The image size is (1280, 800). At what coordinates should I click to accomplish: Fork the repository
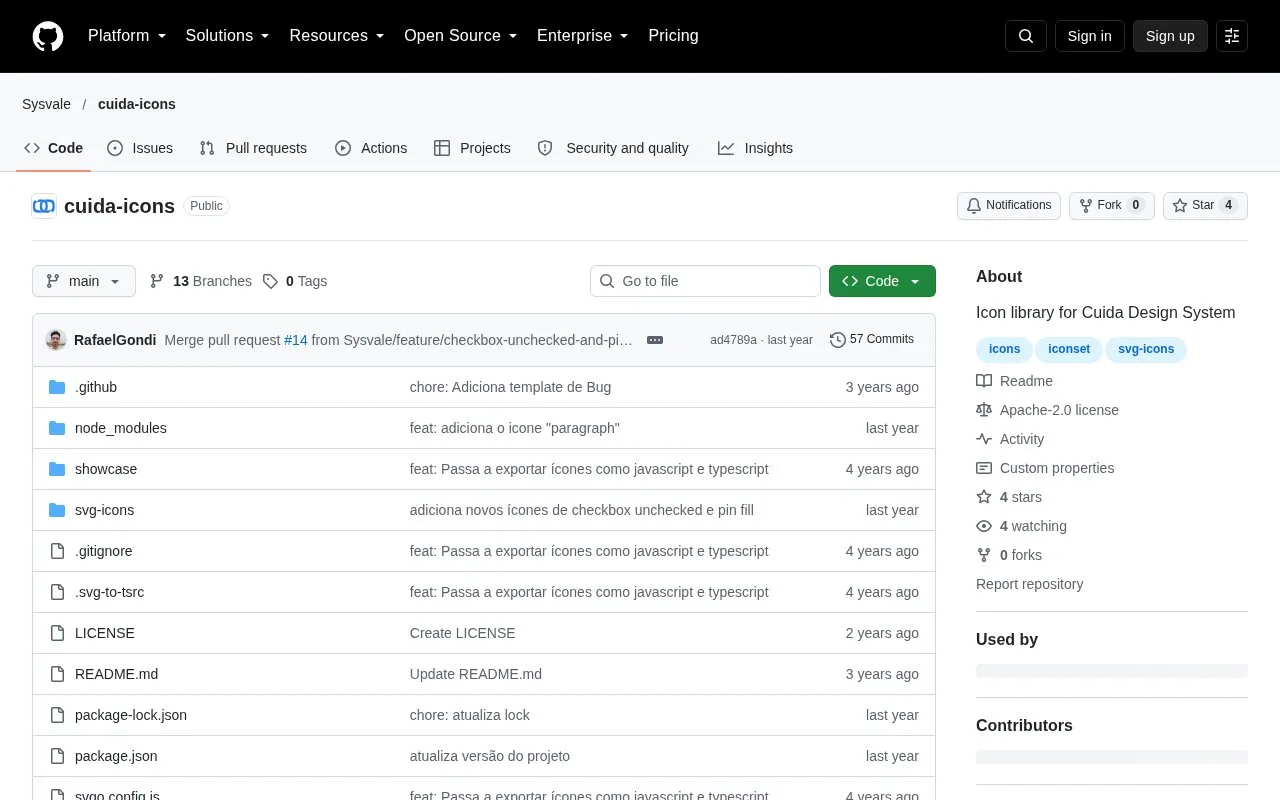coord(1112,206)
